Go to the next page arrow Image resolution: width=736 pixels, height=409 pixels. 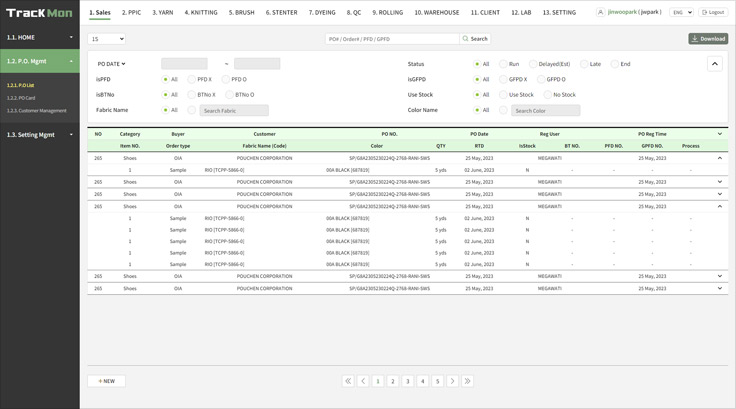(x=452, y=381)
